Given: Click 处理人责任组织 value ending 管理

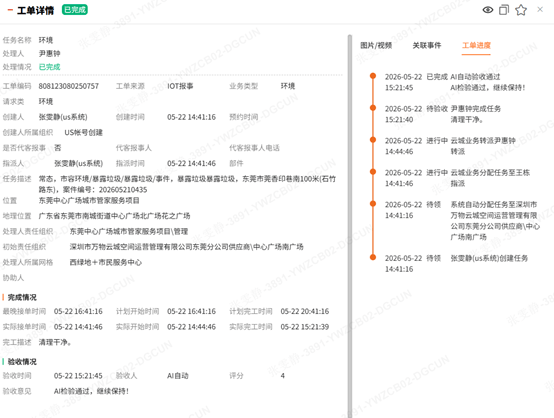Looking at the screenshot, I should (x=129, y=231).
